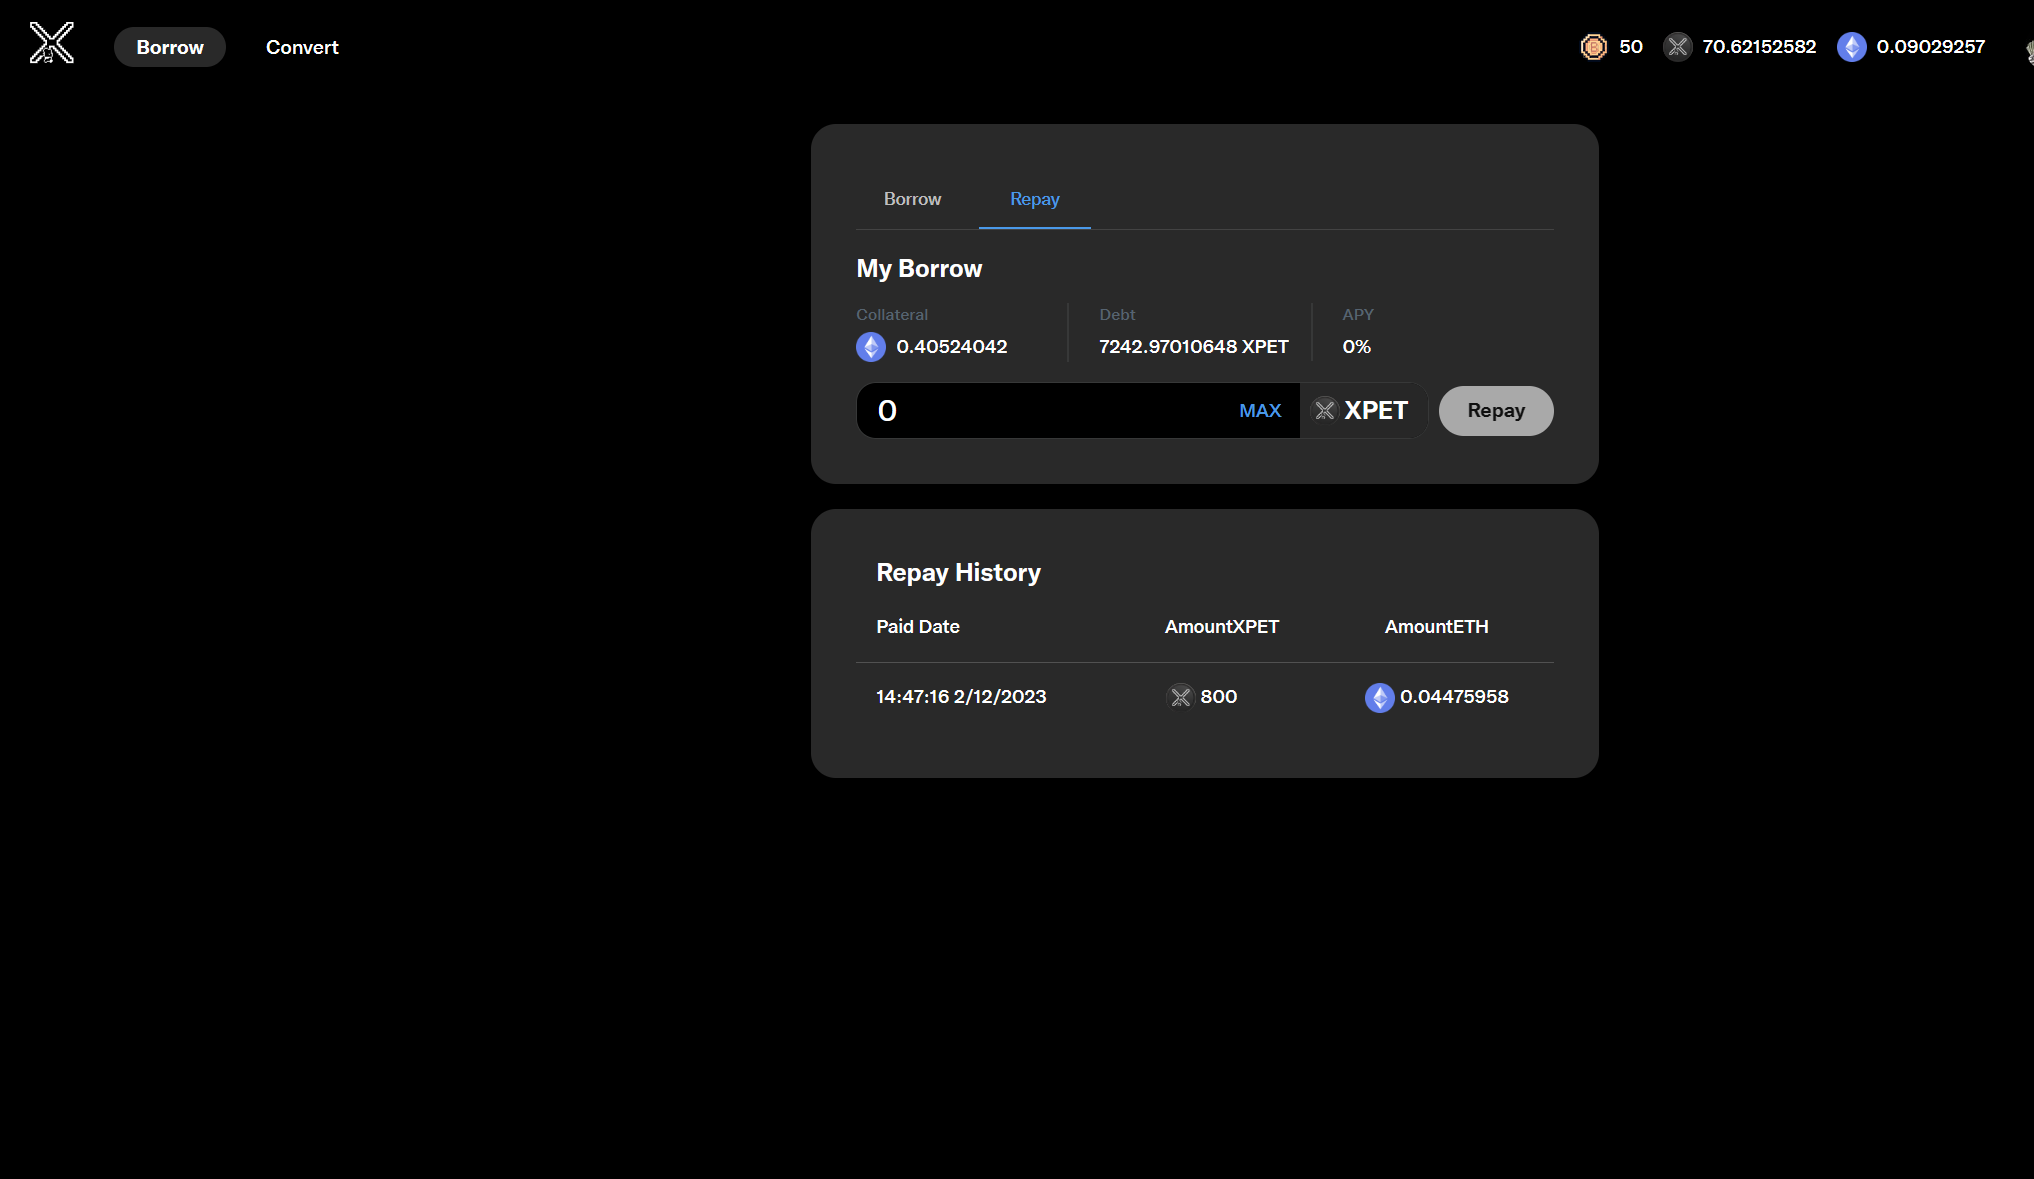Click the 14:47:16 2/12/2023 history entry
2034x1179 pixels.
(x=961, y=697)
